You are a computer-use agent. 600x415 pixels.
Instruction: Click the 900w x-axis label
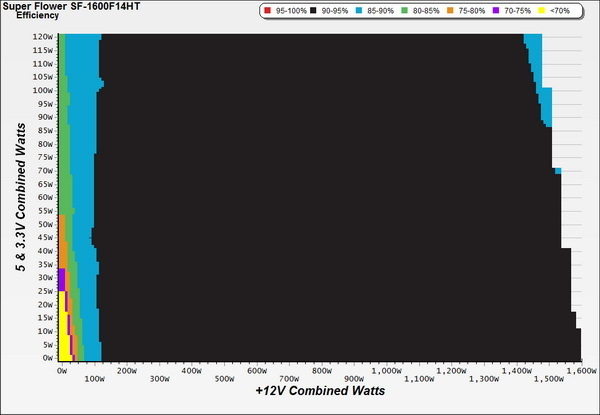[354, 379]
